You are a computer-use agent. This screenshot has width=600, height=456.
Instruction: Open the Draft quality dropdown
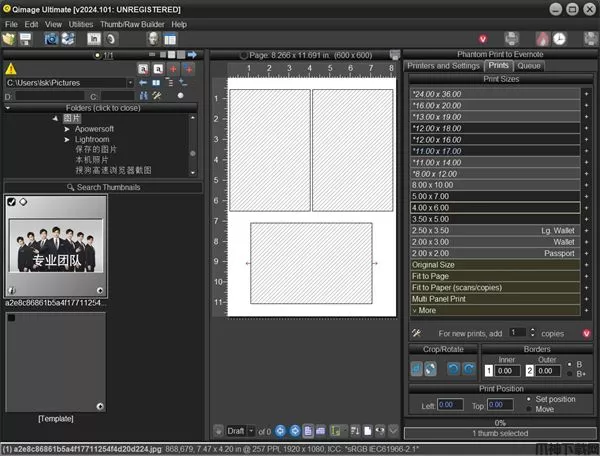252,431
